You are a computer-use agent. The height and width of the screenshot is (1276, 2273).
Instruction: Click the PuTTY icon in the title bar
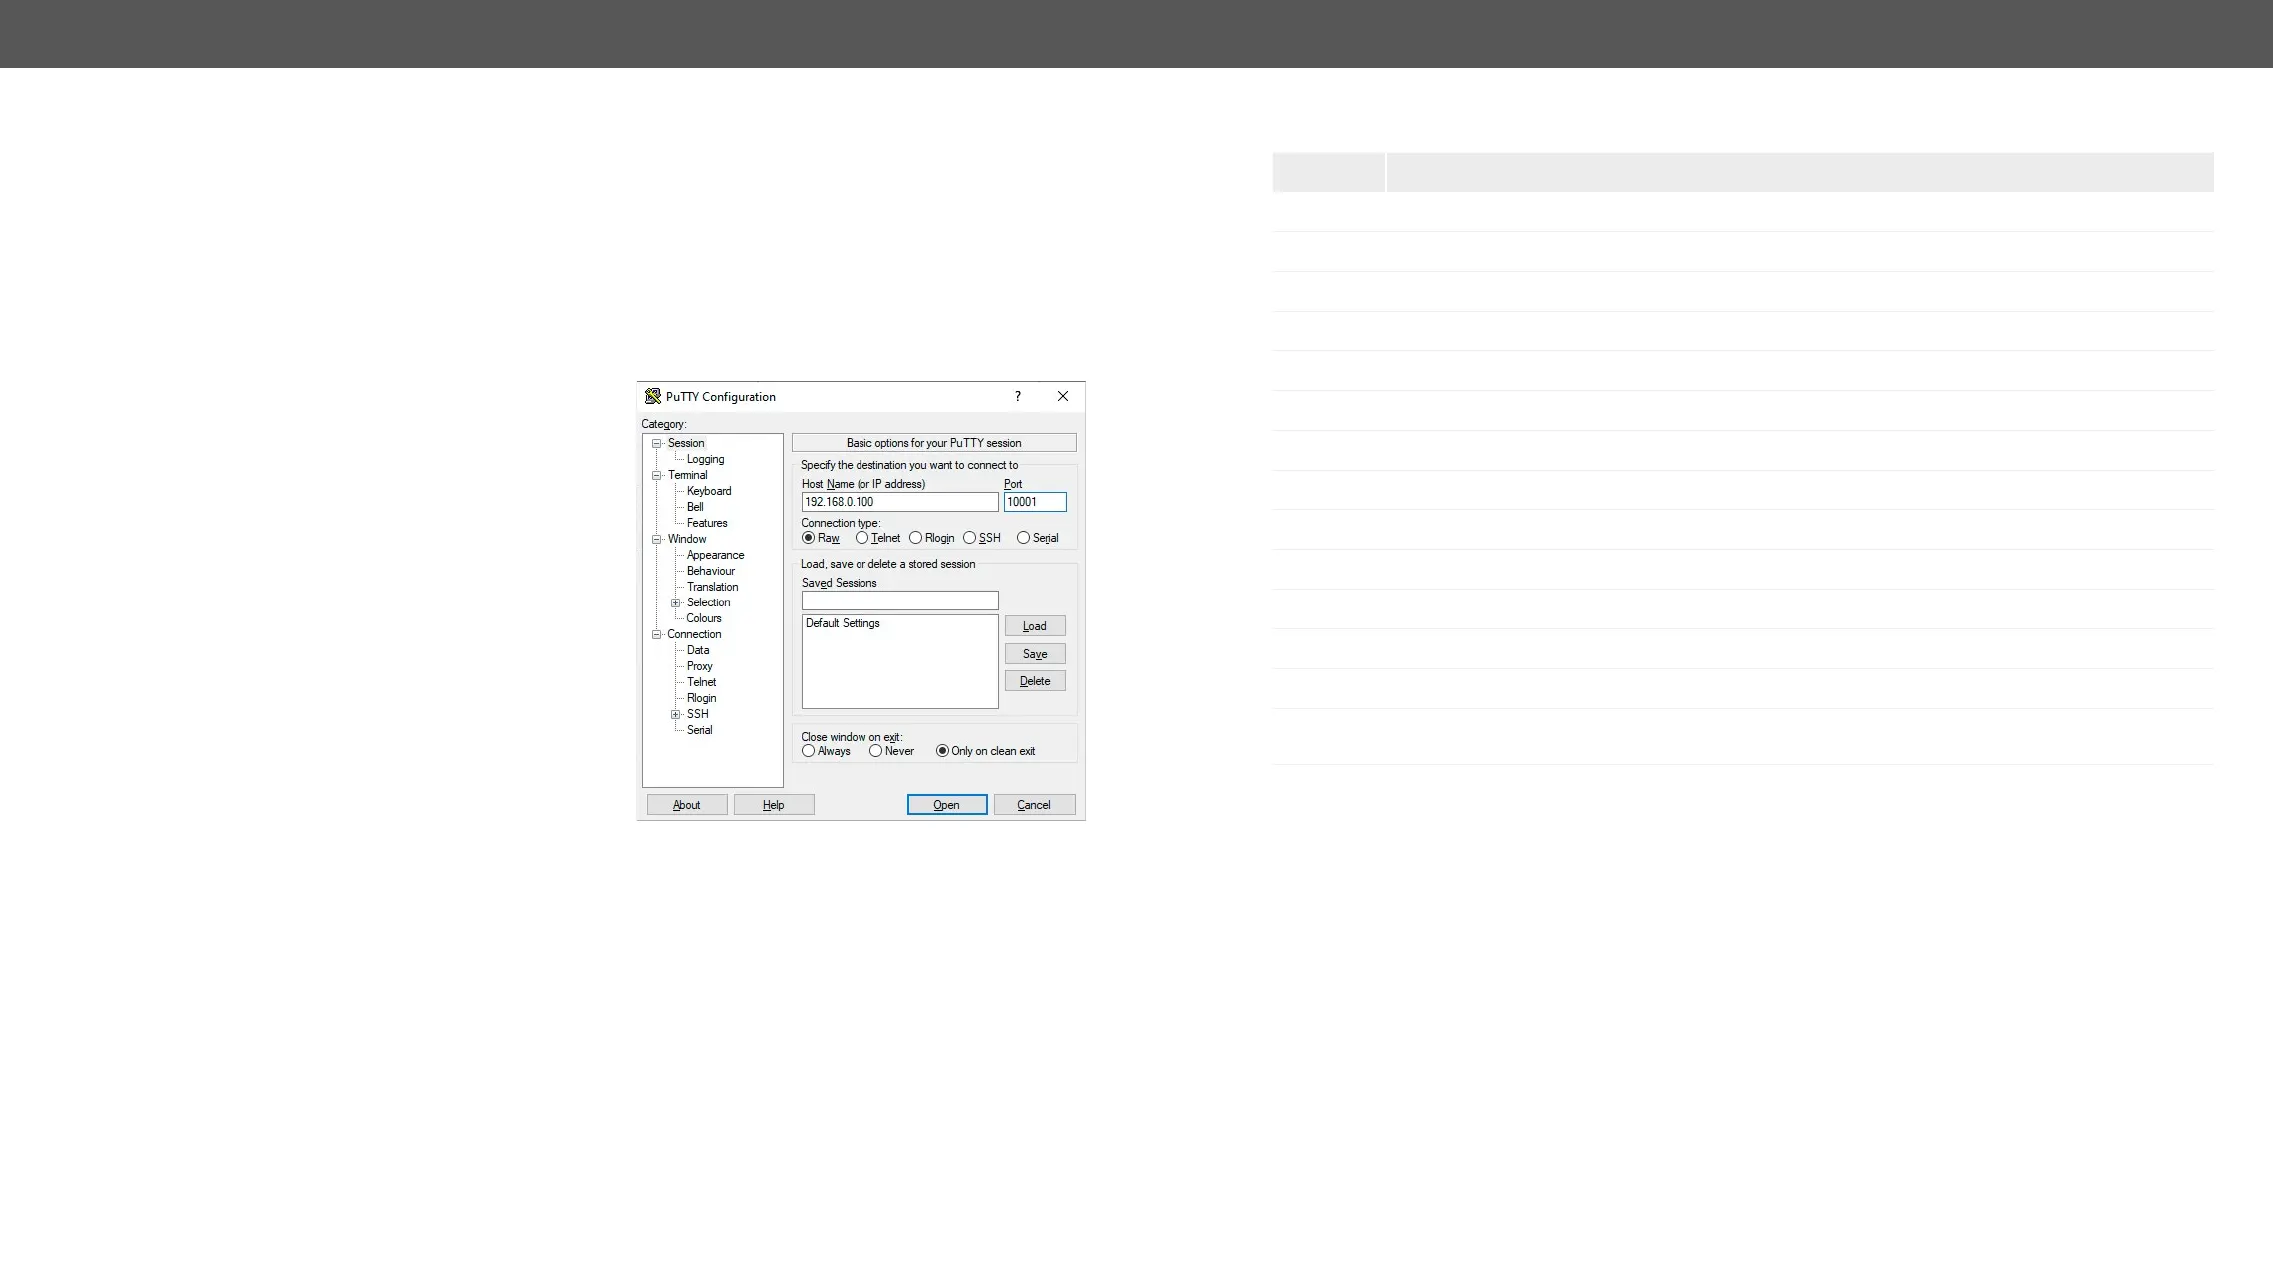(x=653, y=397)
